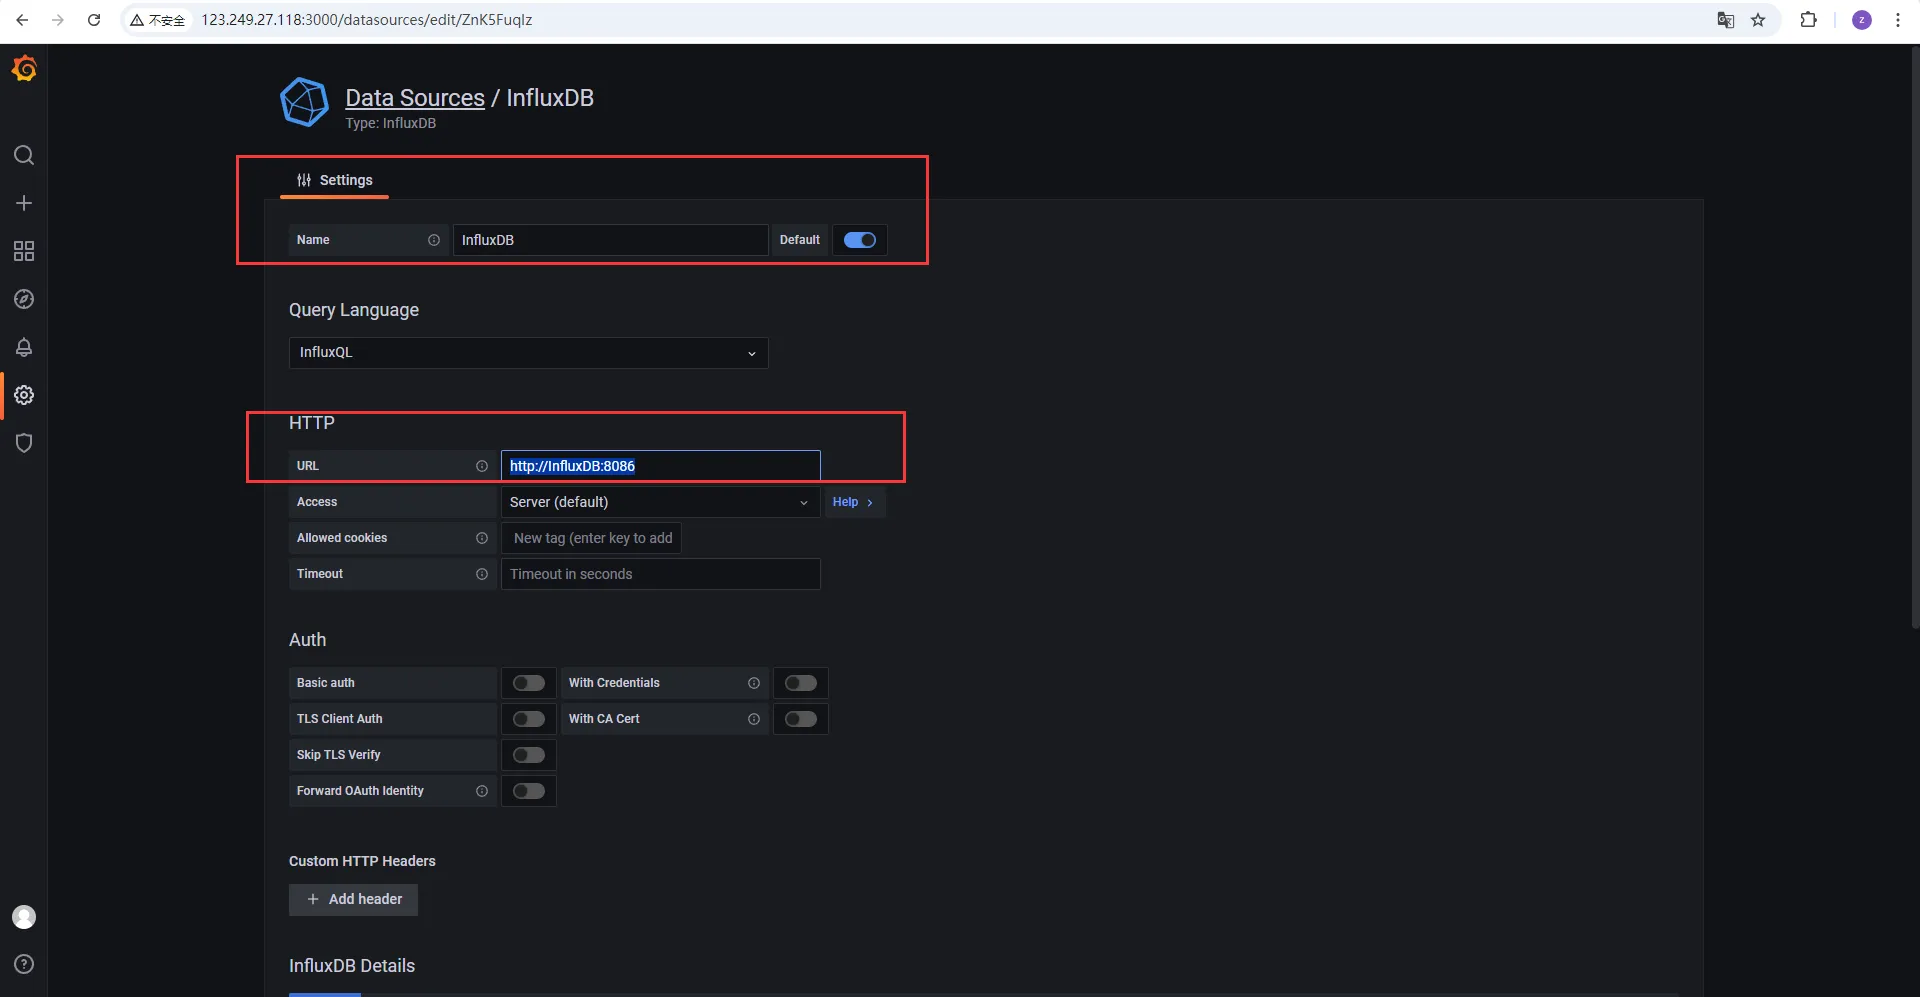Click the browser address bar URL
Viewport: 1920px width, 997px height.
(x=366, y=20)
